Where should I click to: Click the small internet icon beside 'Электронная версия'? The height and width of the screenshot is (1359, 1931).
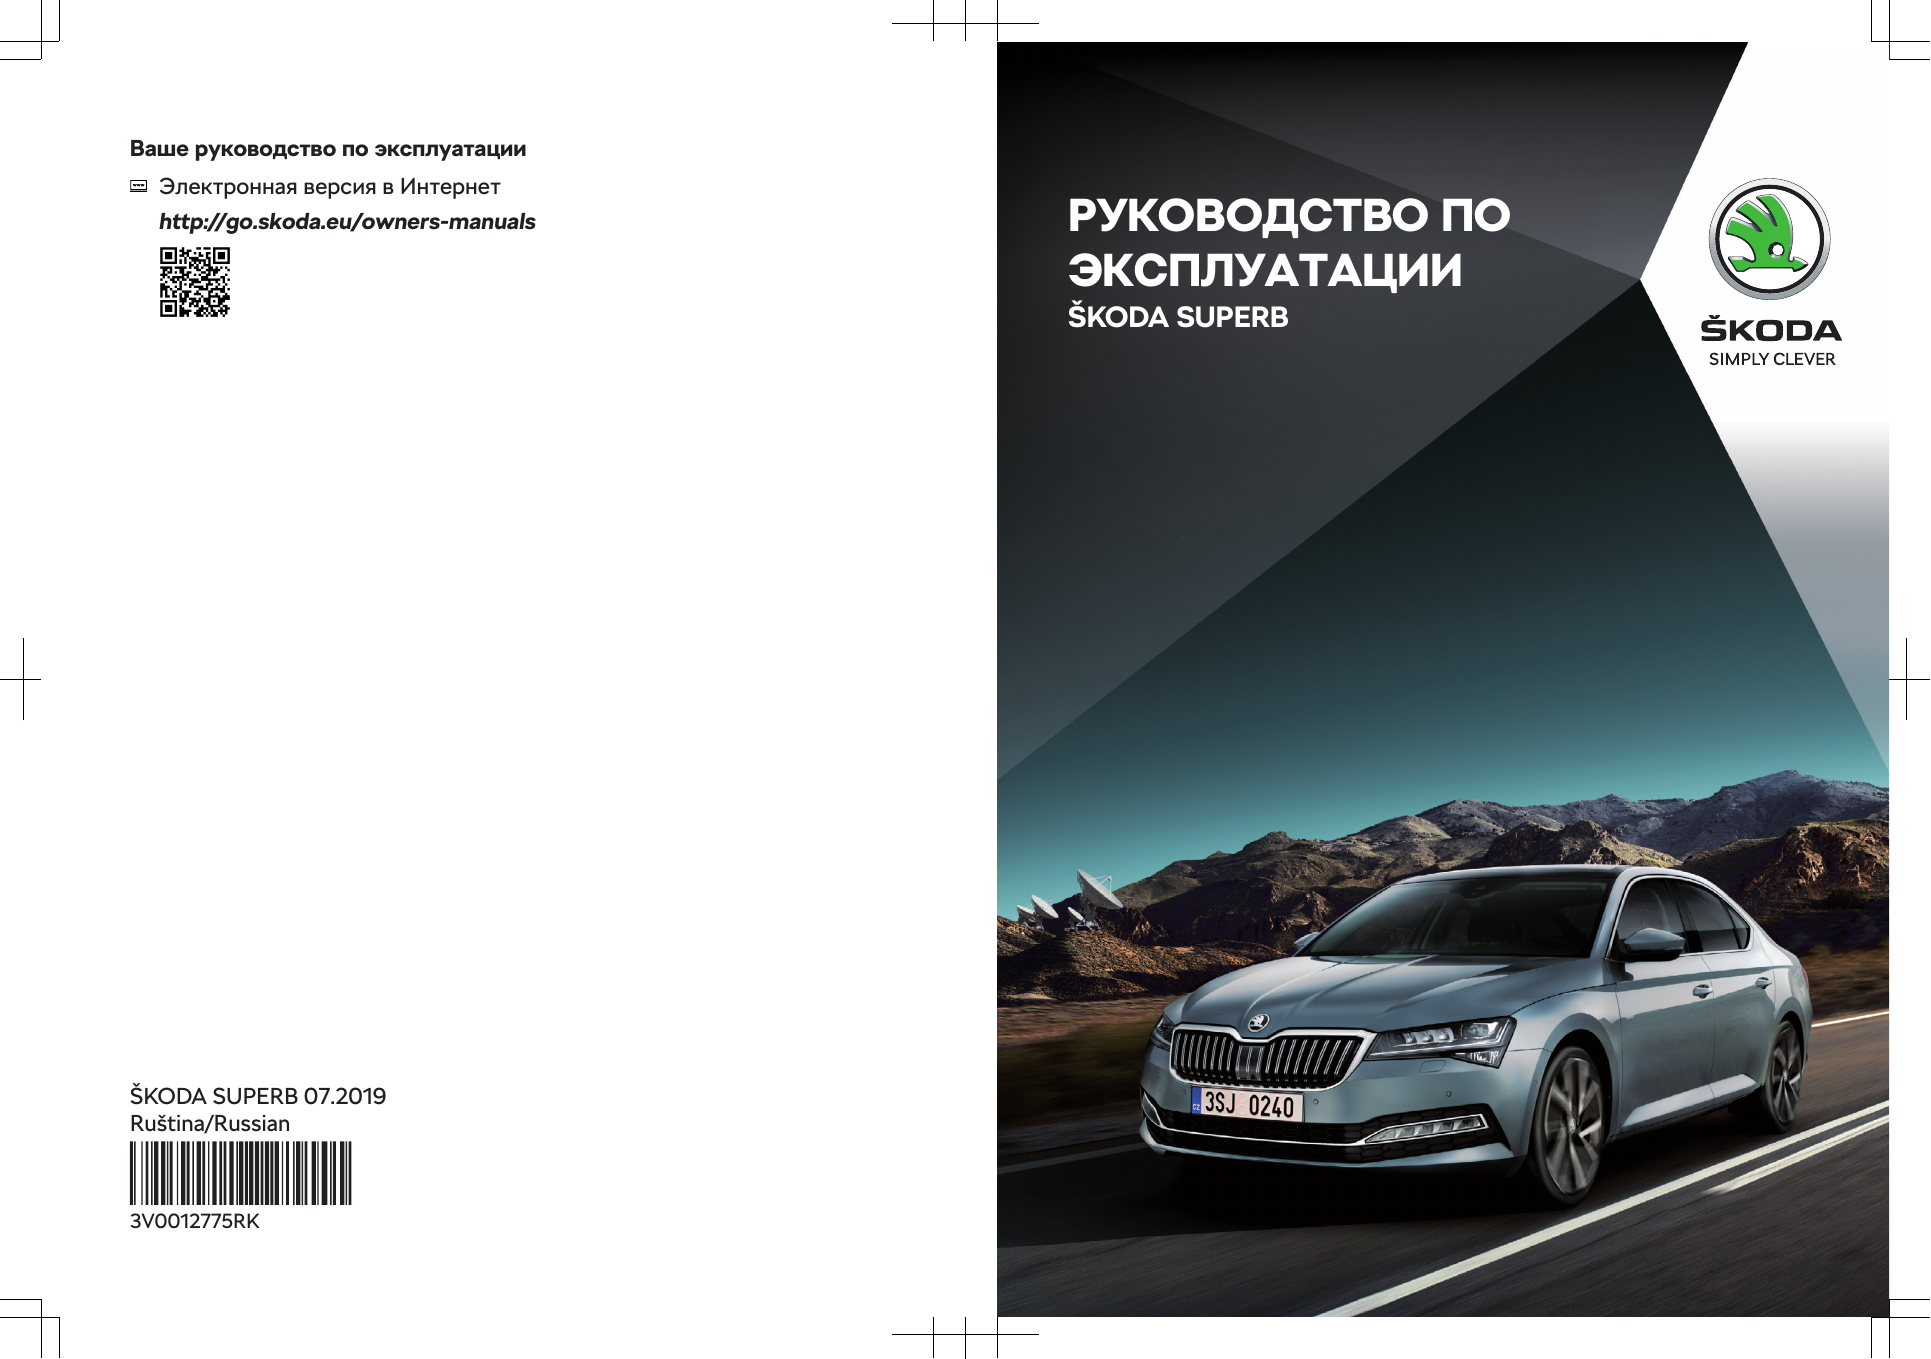139,186
